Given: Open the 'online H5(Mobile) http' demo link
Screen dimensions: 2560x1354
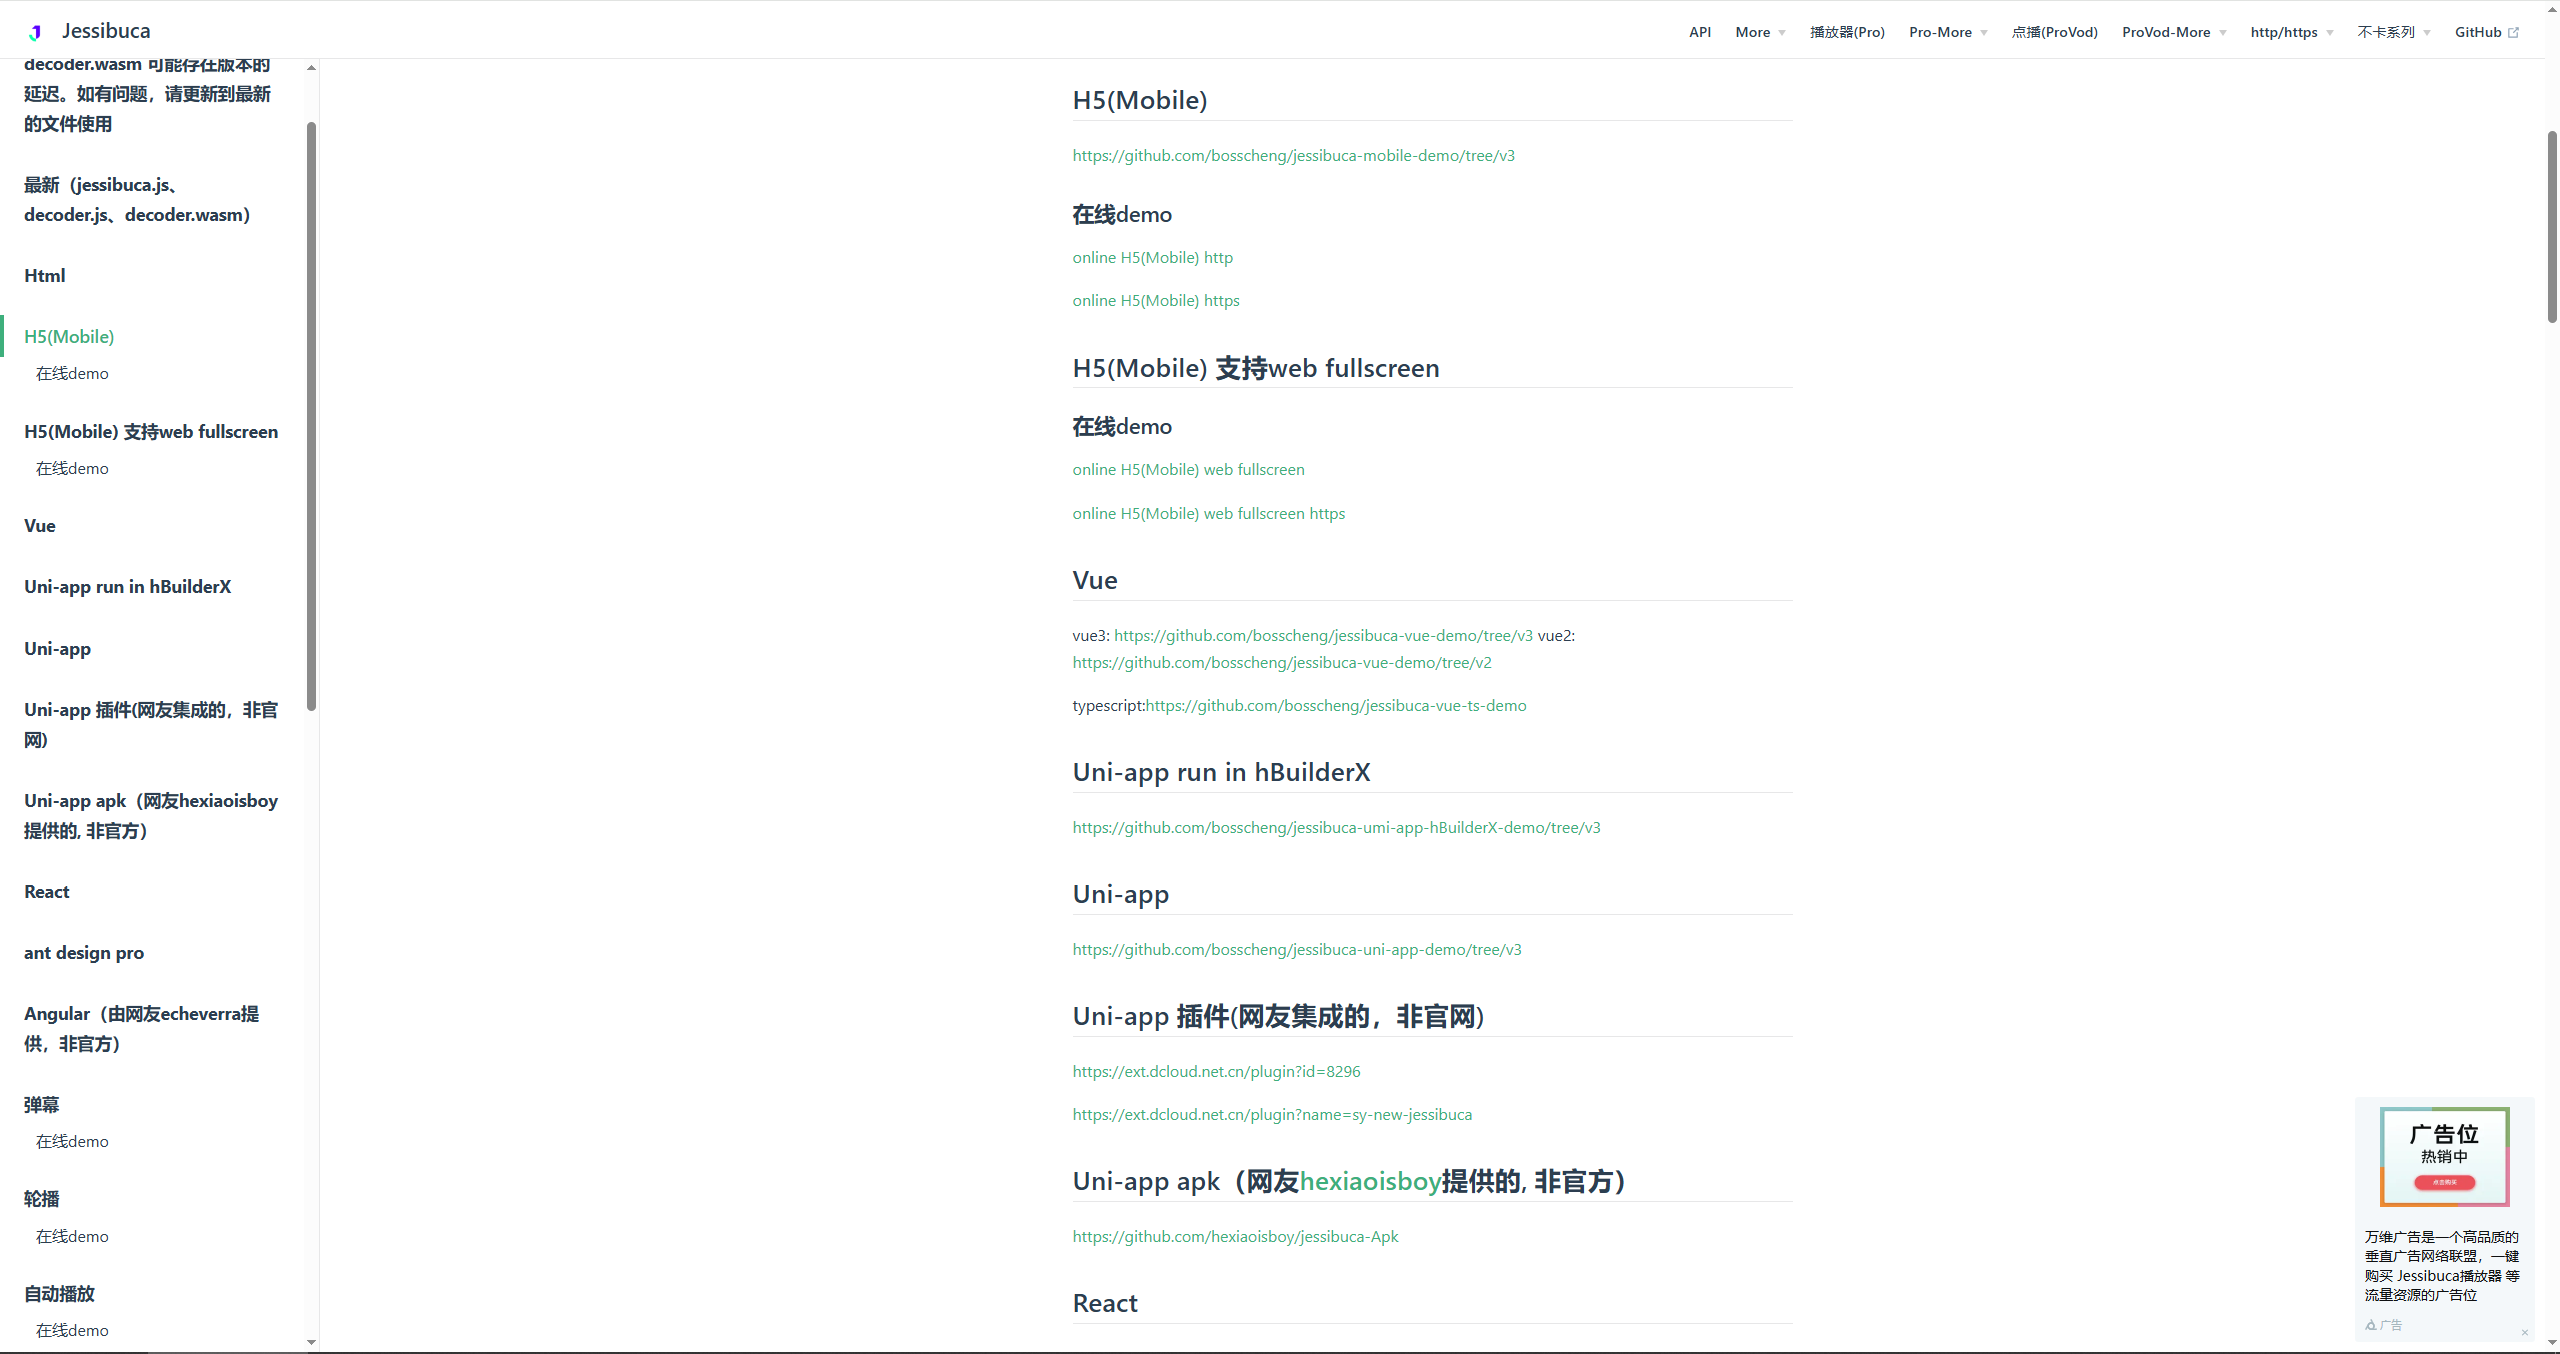Looking at the screenshot, I should point(1152,257).
